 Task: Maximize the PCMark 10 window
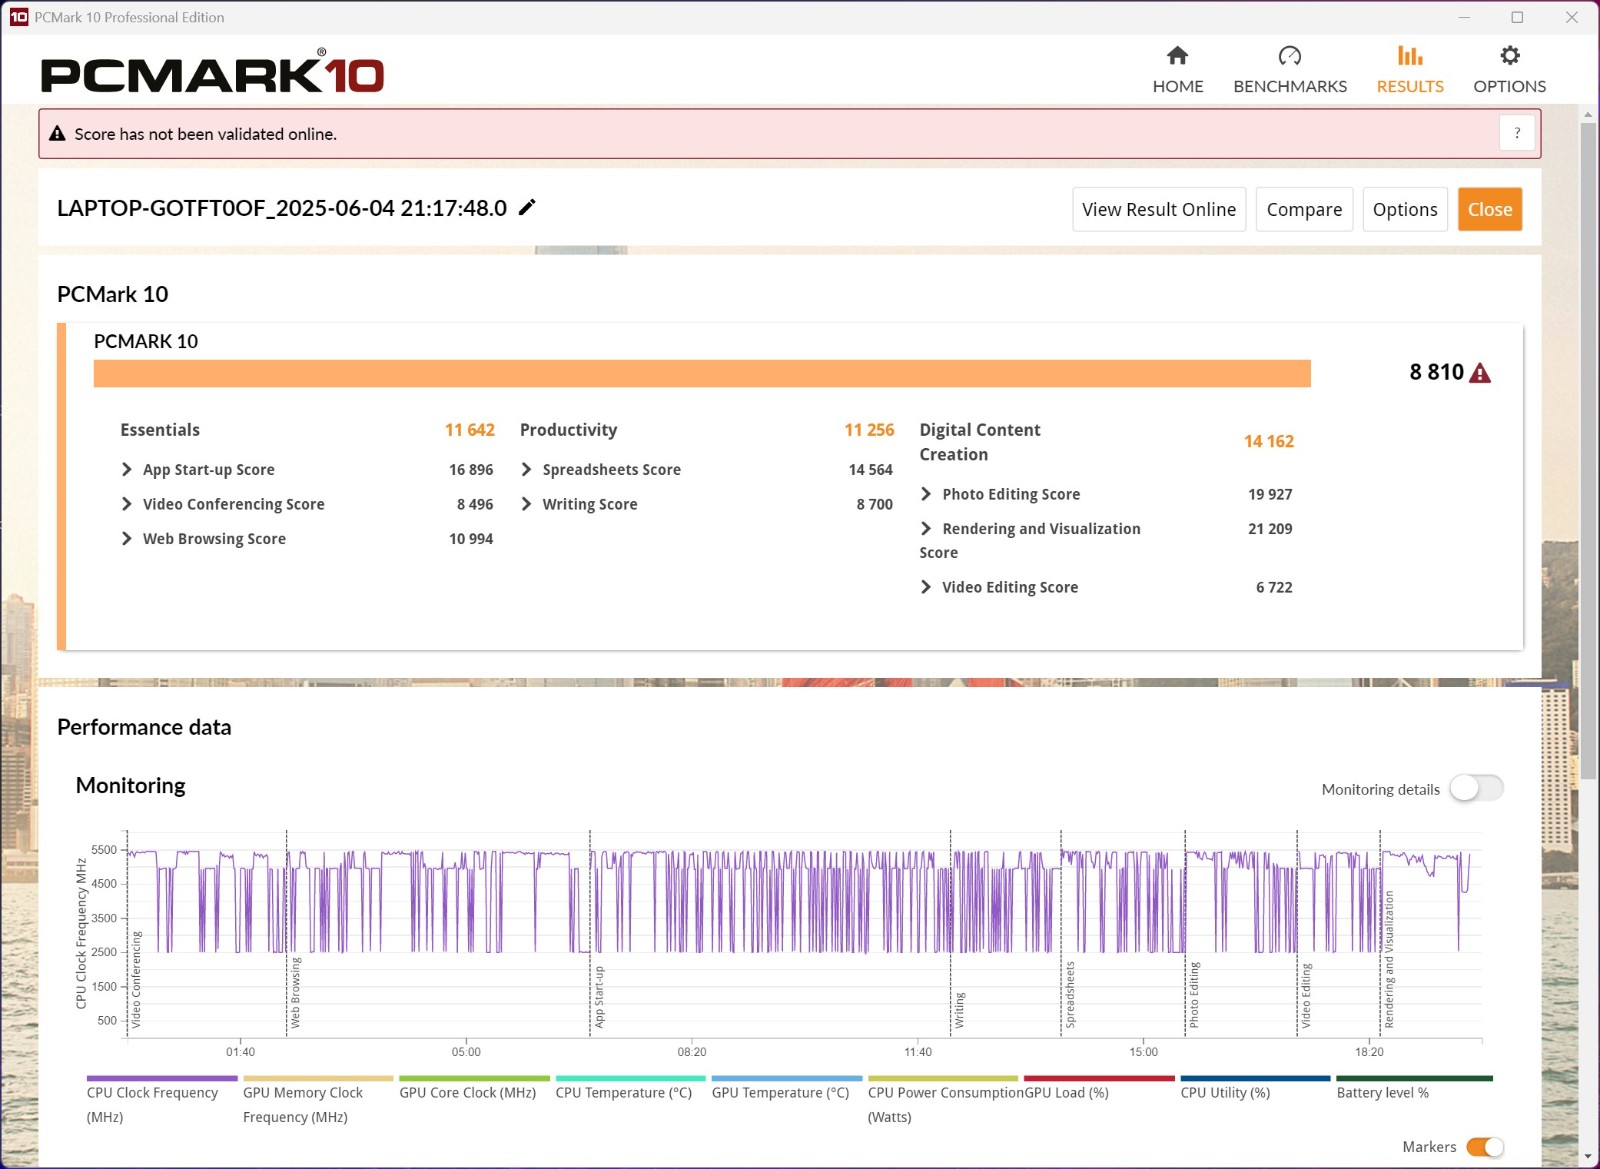[x=1517, y=17]
